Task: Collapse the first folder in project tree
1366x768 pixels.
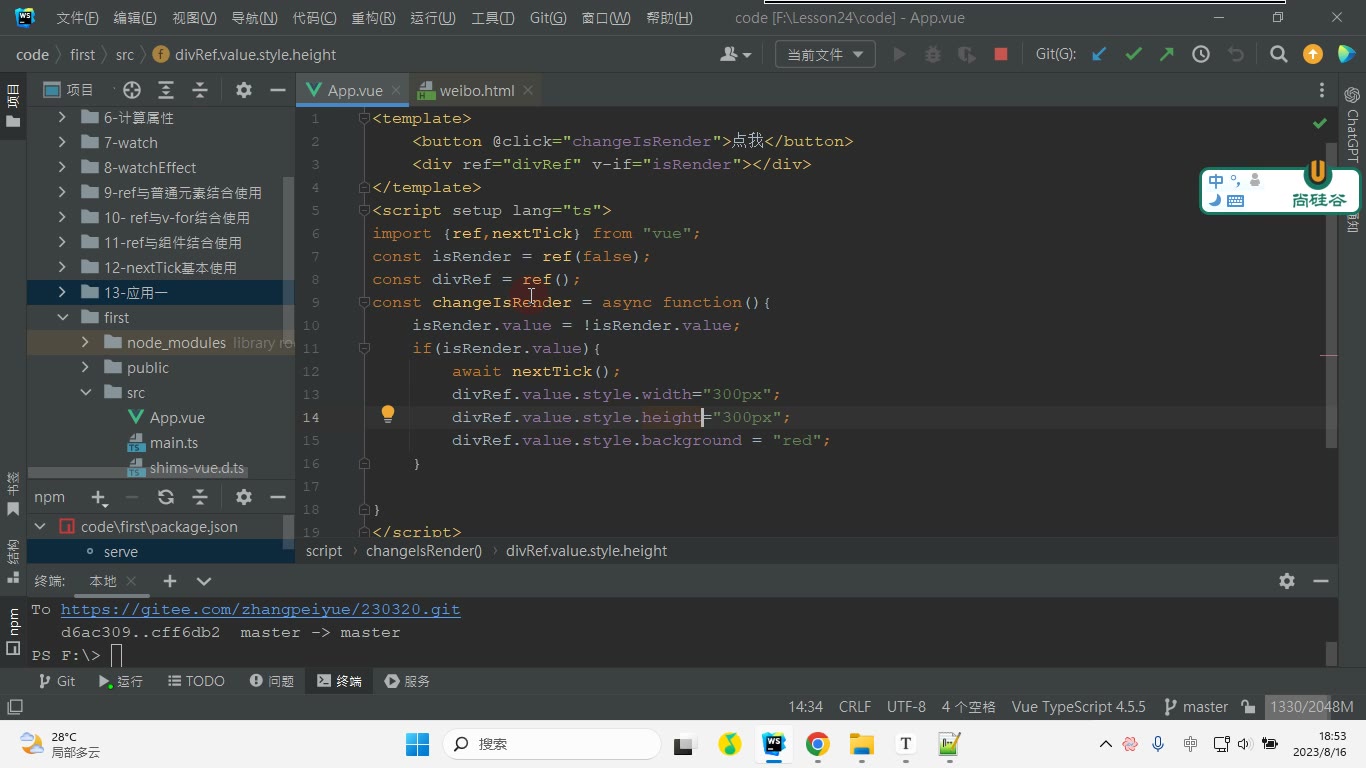Action: pyautogui.click(x=62, y=317)
